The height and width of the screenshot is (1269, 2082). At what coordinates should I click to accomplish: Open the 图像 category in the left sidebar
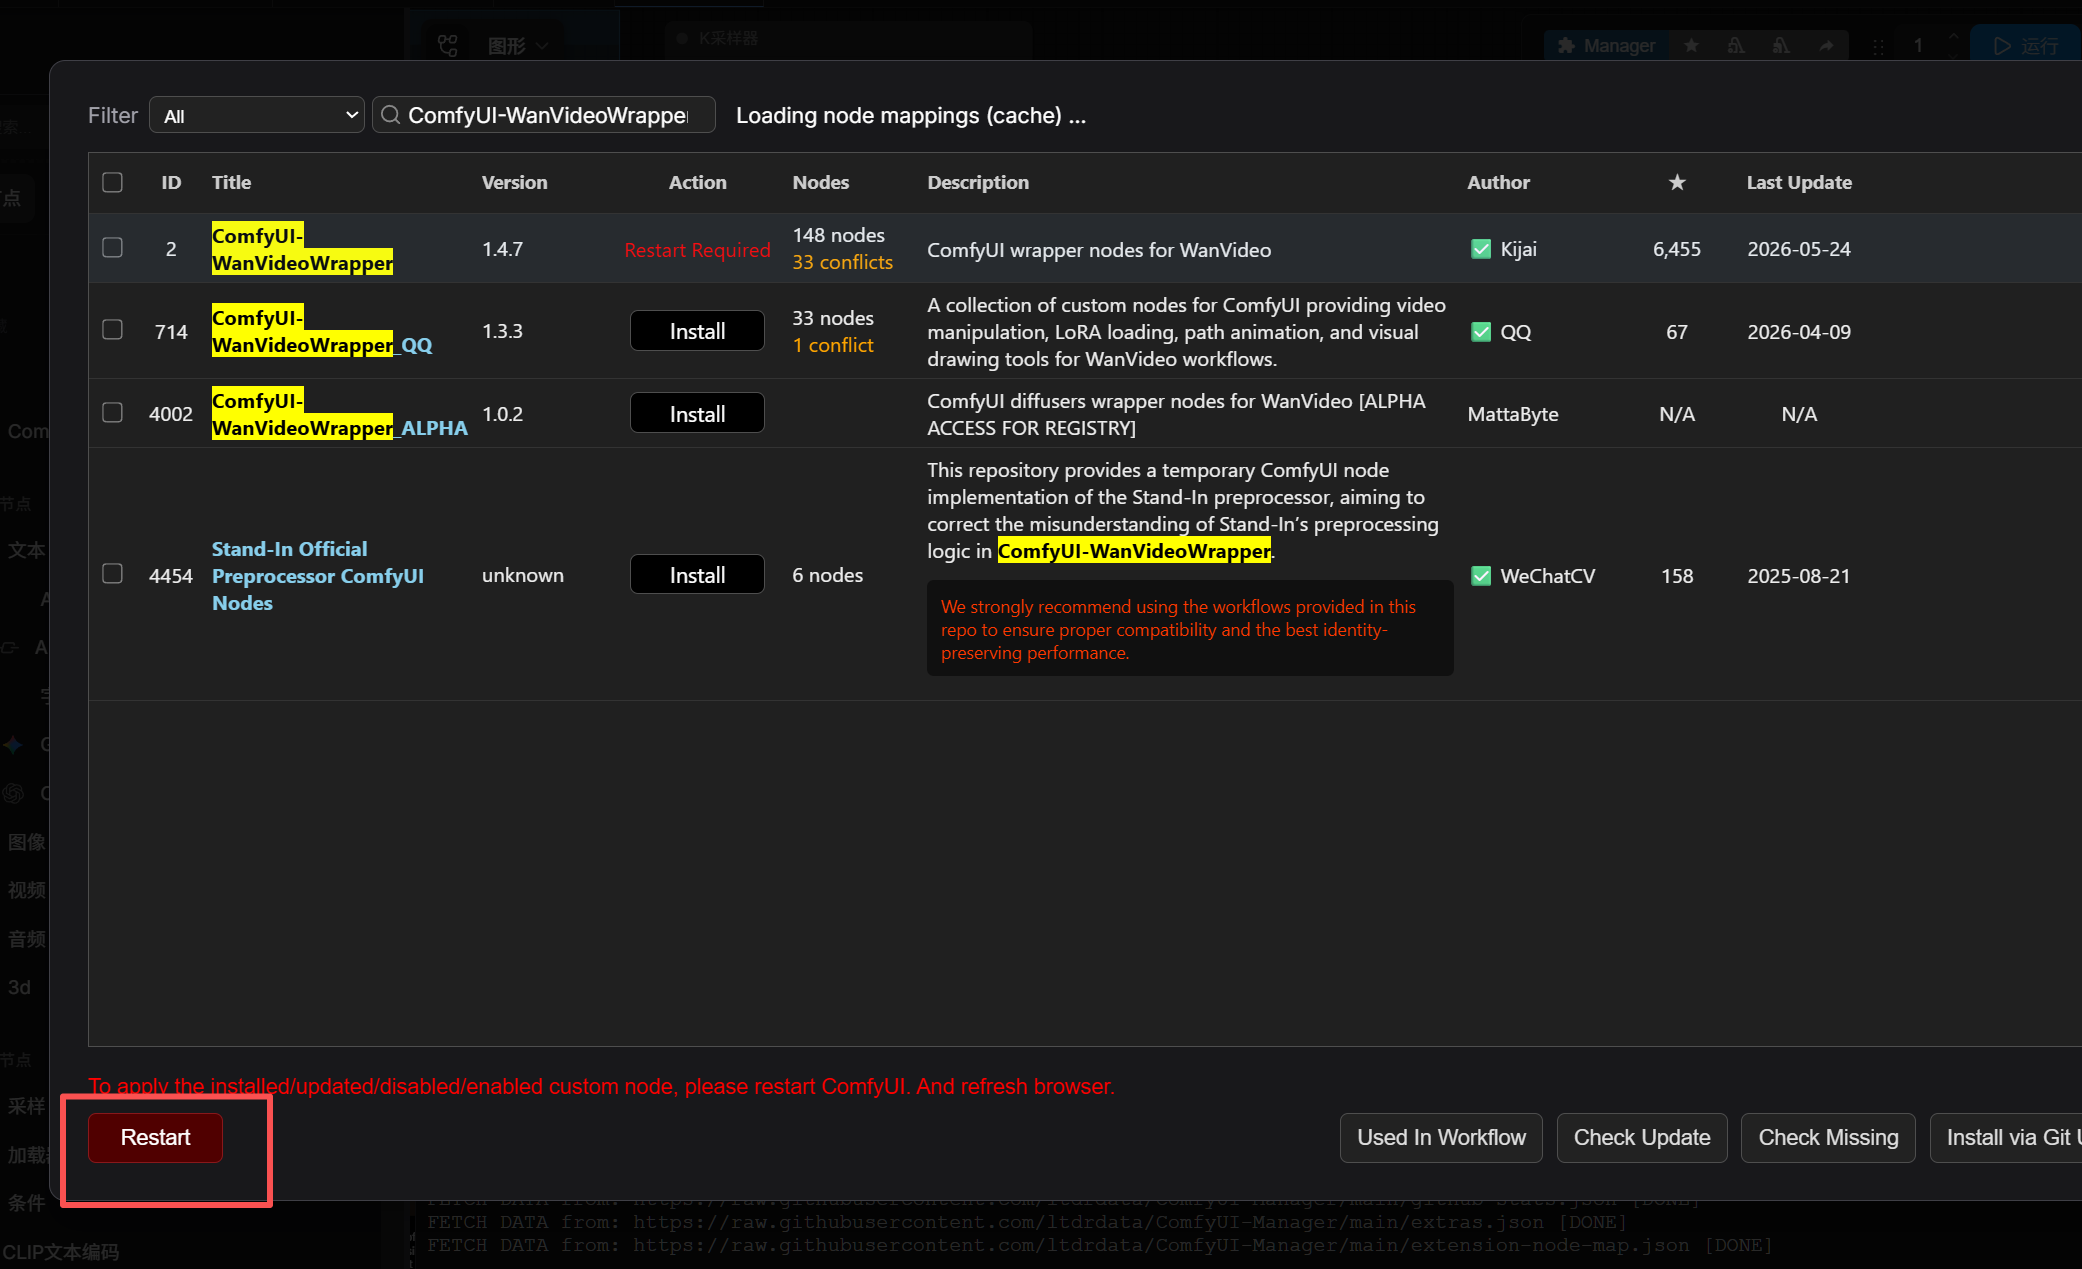27,842
